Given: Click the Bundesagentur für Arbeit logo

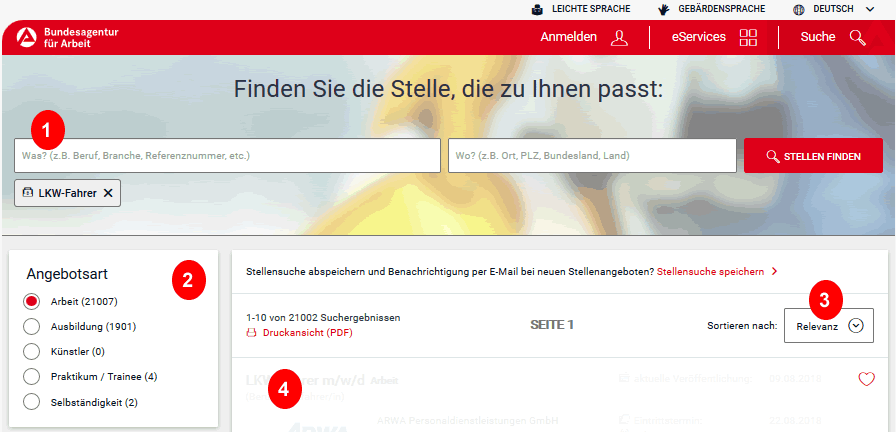Looking at the screenshot, I should point(27,38).
